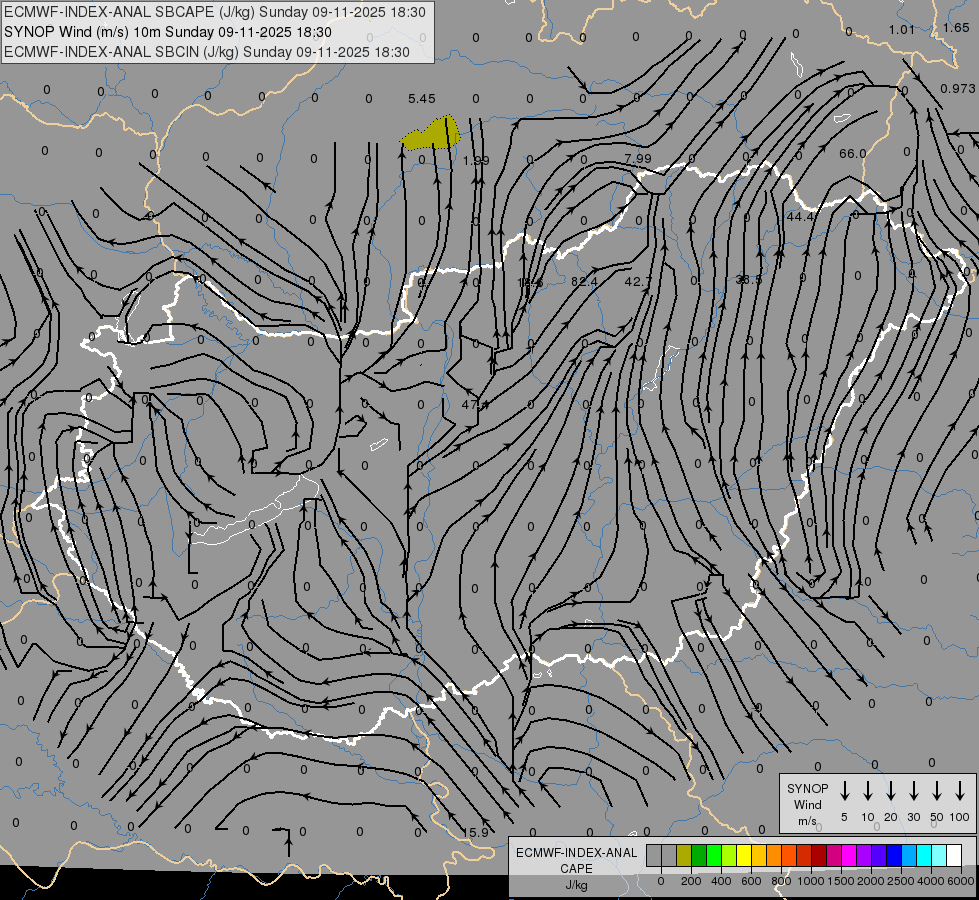This screenshot has height=900, width=979.
Task: Click the 47.4 CAPE value on the map
Action: click(475, 405)
